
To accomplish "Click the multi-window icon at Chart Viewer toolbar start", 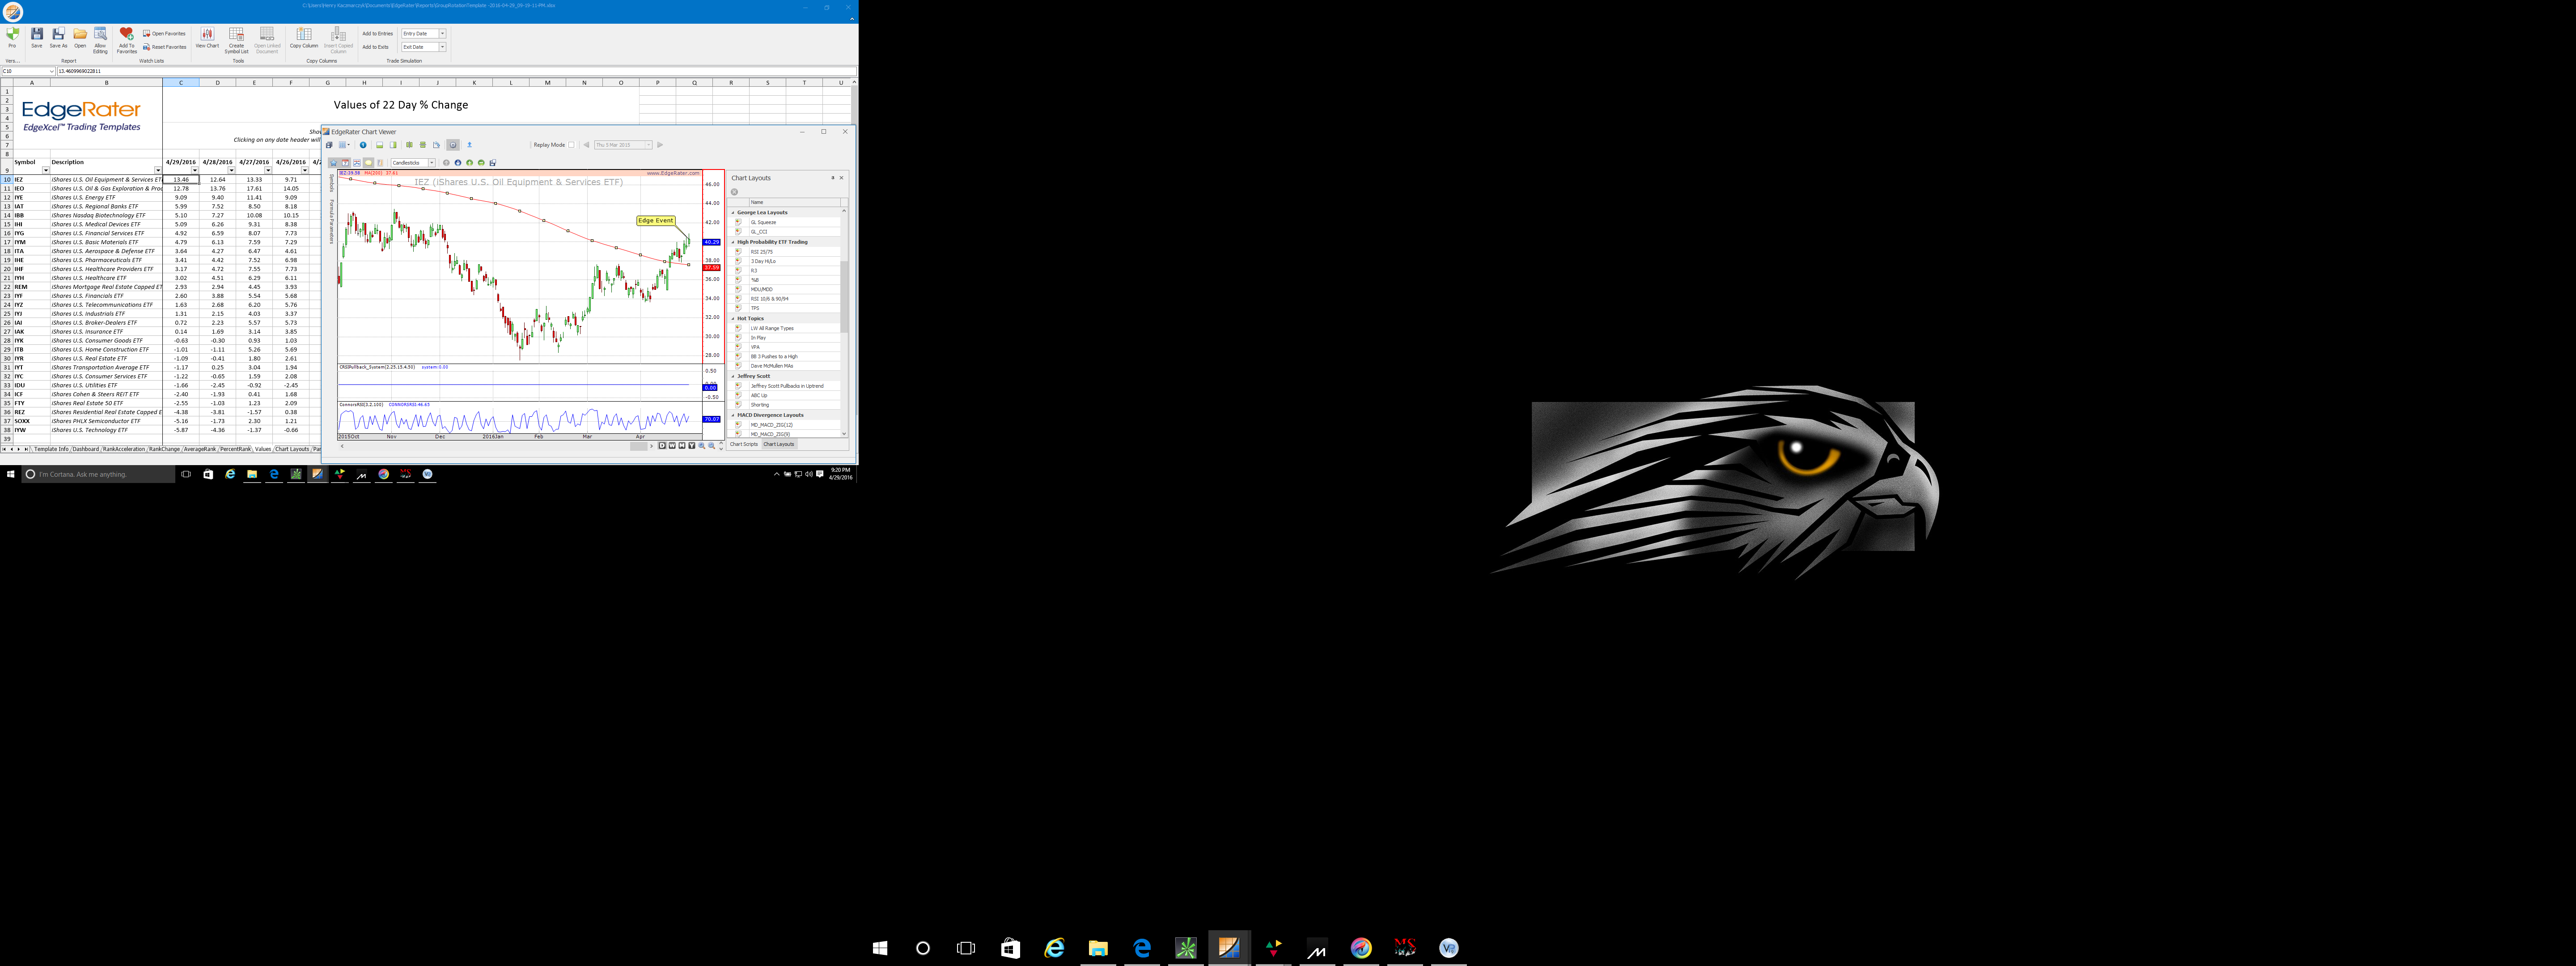I will [x=329, y=145].
